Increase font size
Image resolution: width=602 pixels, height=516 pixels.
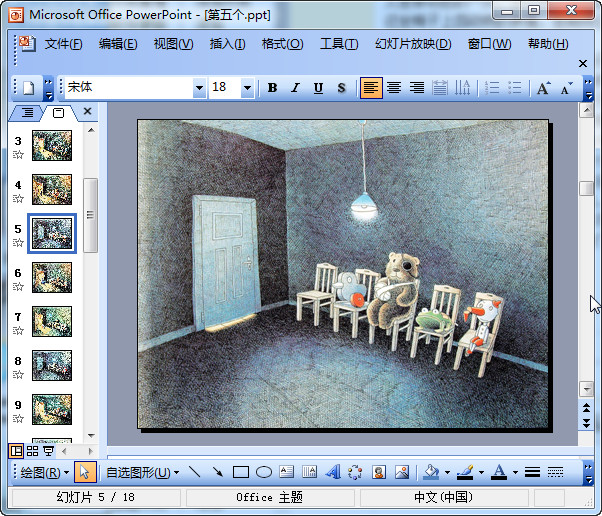543,88
